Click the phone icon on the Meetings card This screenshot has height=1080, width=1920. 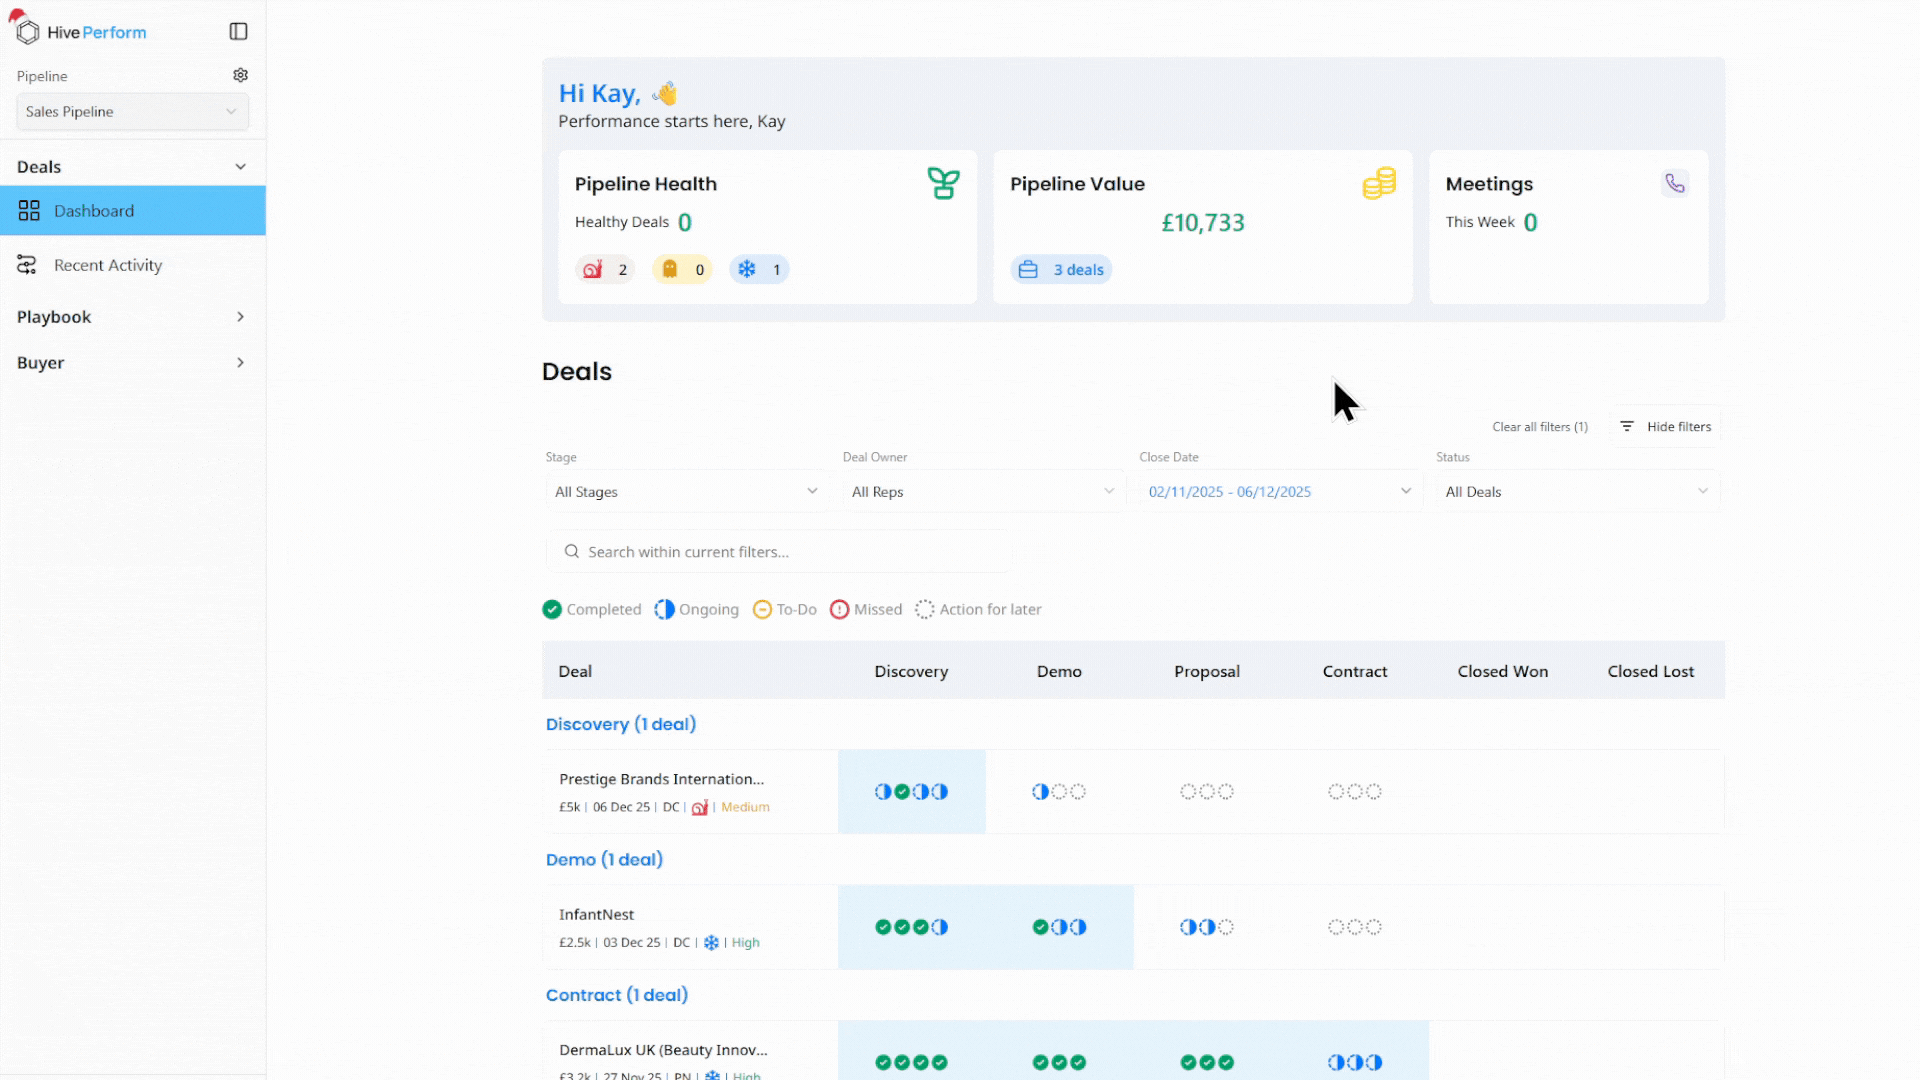pos(1675,183)
